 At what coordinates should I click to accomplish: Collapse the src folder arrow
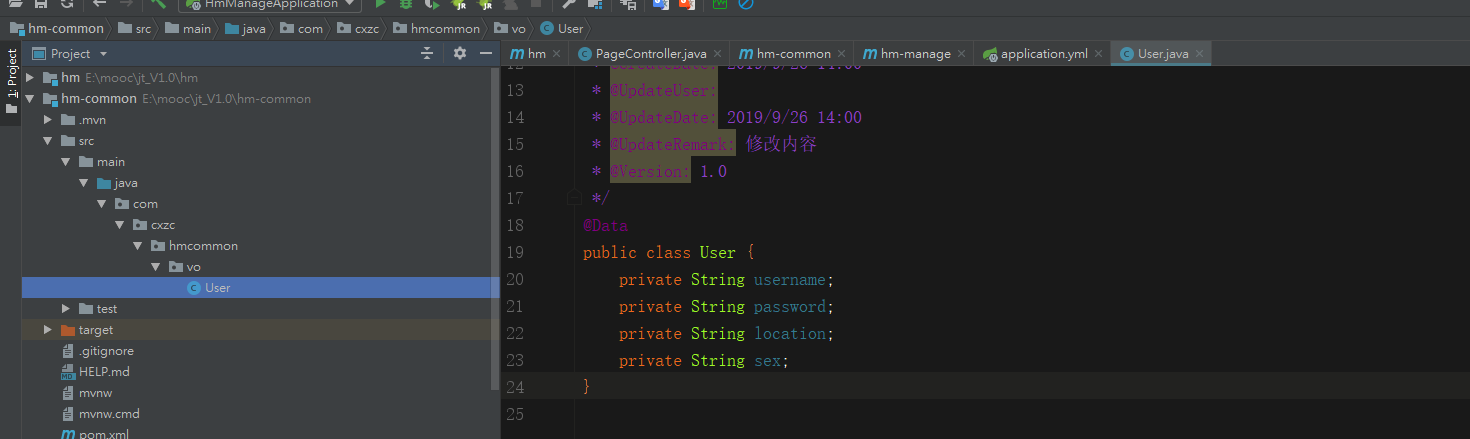point(47,141)
